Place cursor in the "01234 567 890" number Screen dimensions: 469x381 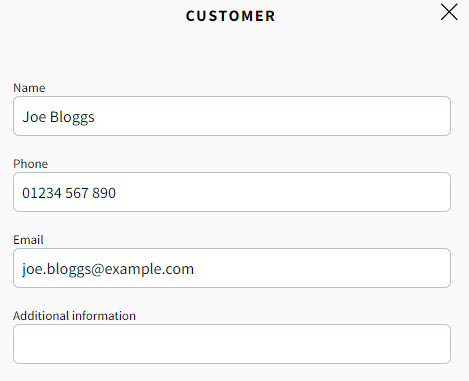coord(69,193)
